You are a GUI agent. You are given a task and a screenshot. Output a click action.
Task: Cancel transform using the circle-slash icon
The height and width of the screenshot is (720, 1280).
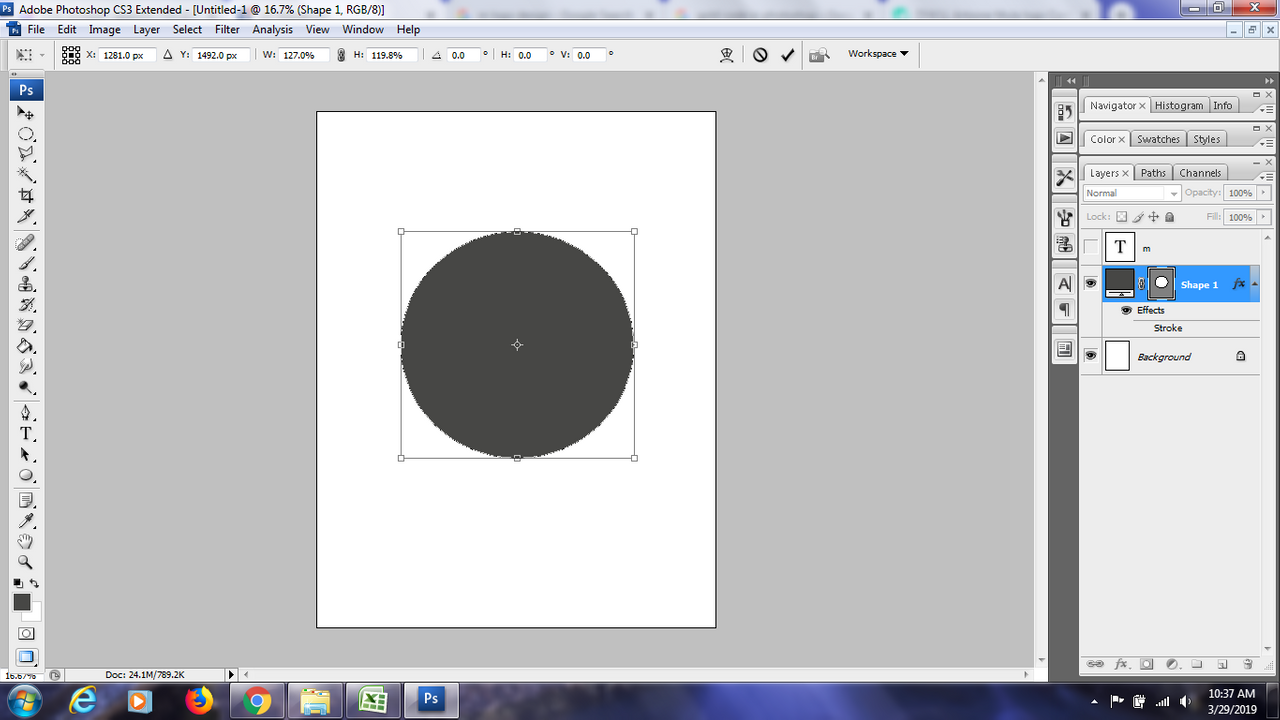pyautogui.click(x=760, y=55)
